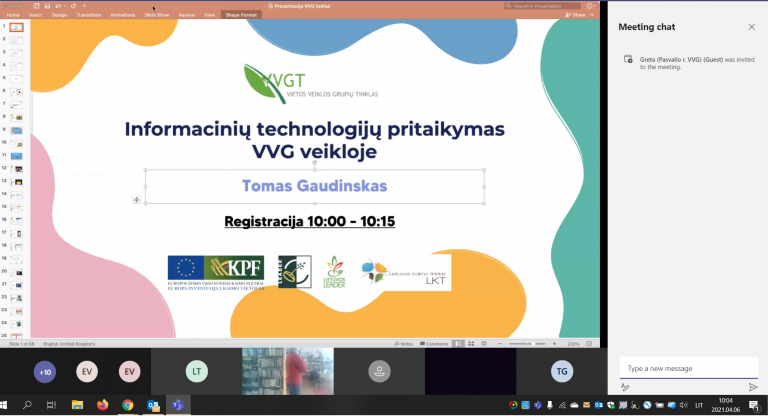Start Reading view icon in status bar
The width and height of the screenshot is (768, 416).
484,344
